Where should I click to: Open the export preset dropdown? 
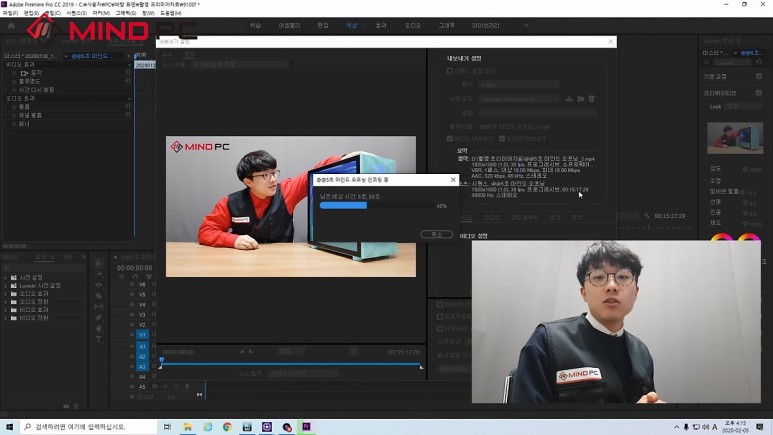tap(519, 99)
